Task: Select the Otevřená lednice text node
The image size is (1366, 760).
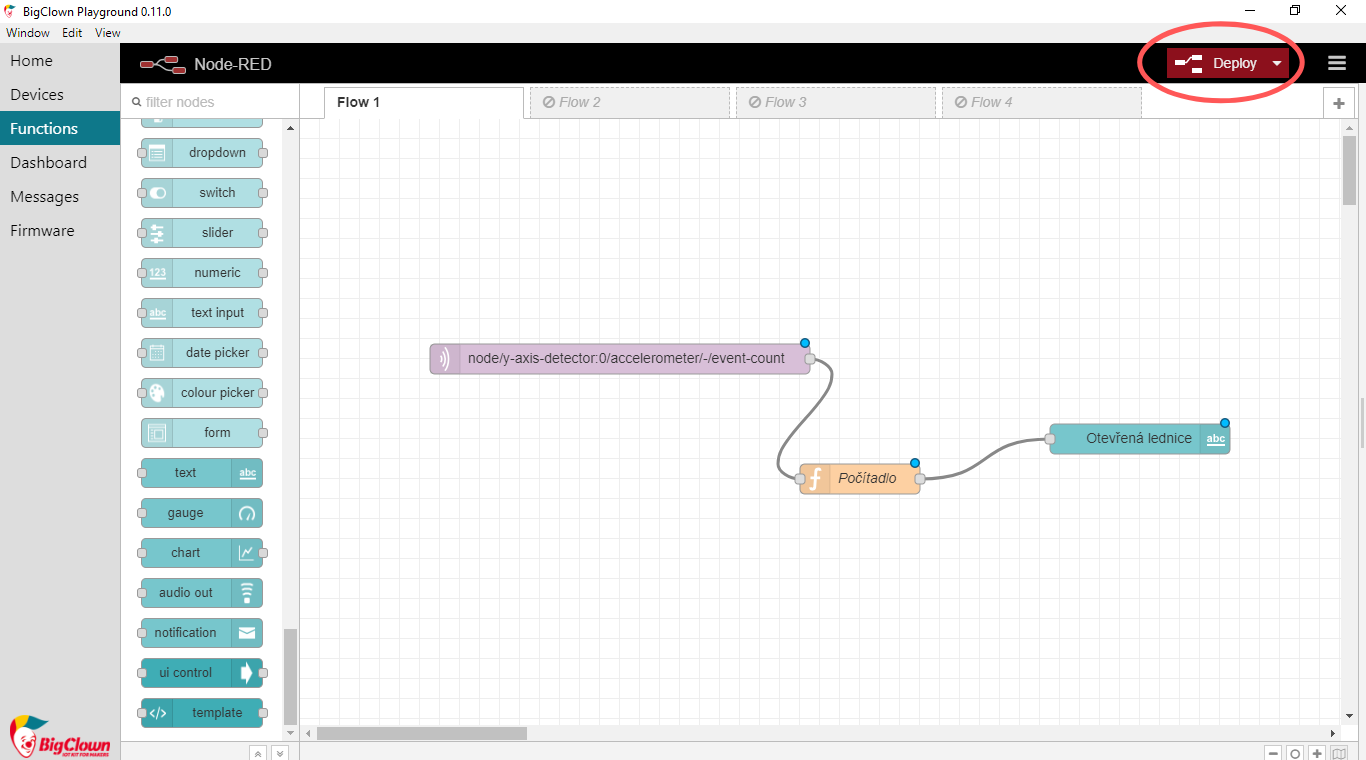Action: click(1140, 439)
